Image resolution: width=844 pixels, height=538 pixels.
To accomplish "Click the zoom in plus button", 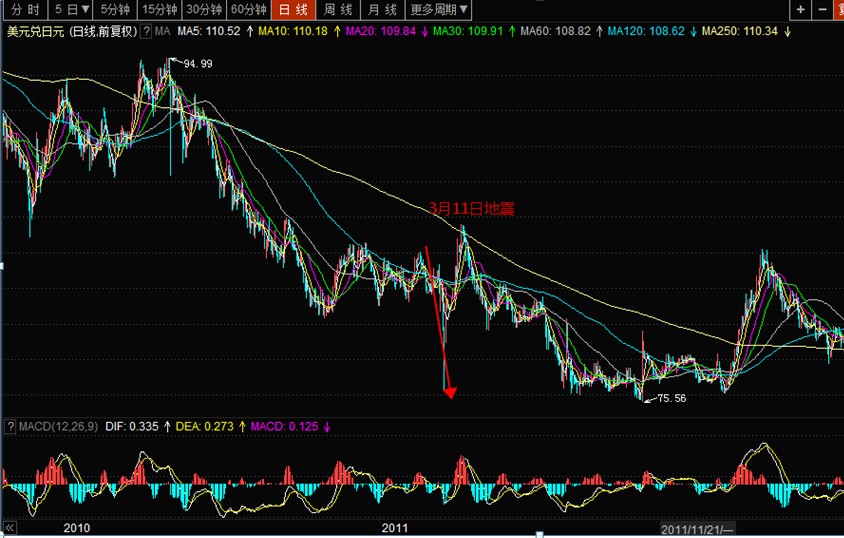I will (800, 10).
